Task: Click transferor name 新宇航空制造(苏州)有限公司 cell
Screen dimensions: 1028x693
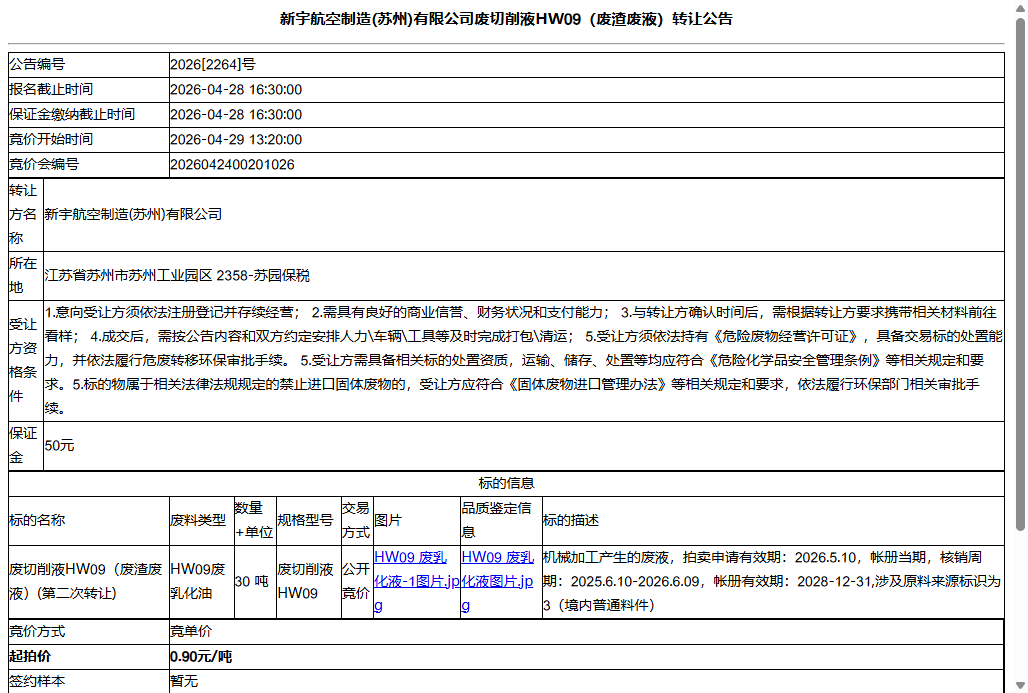Action: point(524,214)
